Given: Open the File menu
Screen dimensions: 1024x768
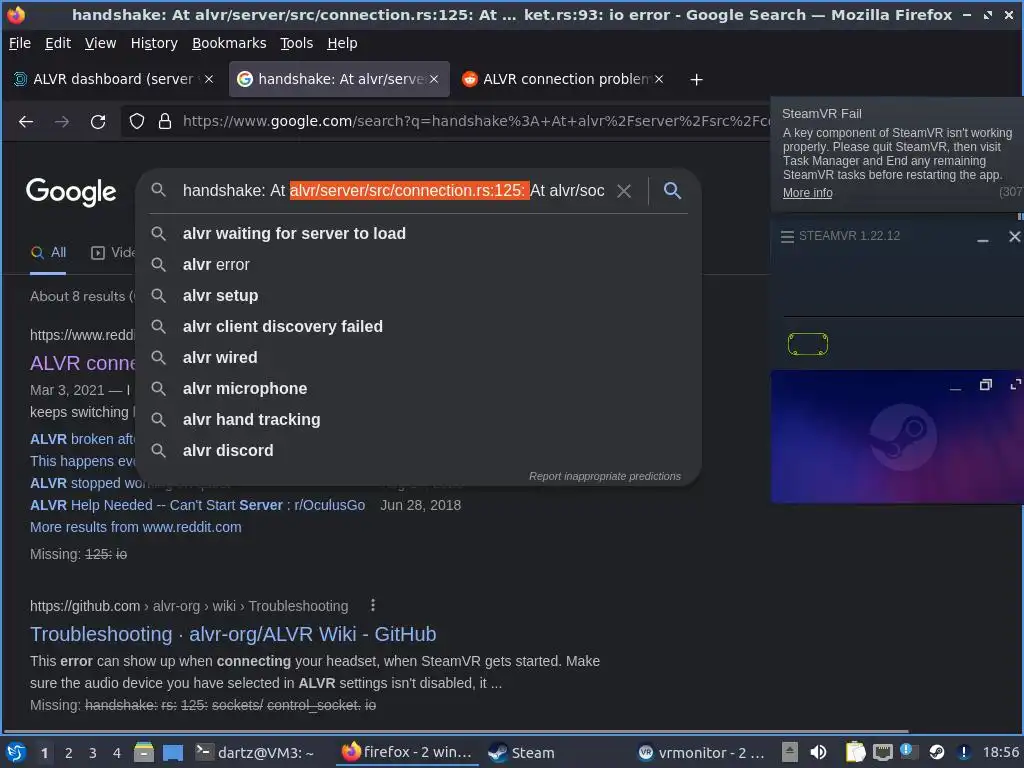Looking at the screenshot, I should 20,43.
